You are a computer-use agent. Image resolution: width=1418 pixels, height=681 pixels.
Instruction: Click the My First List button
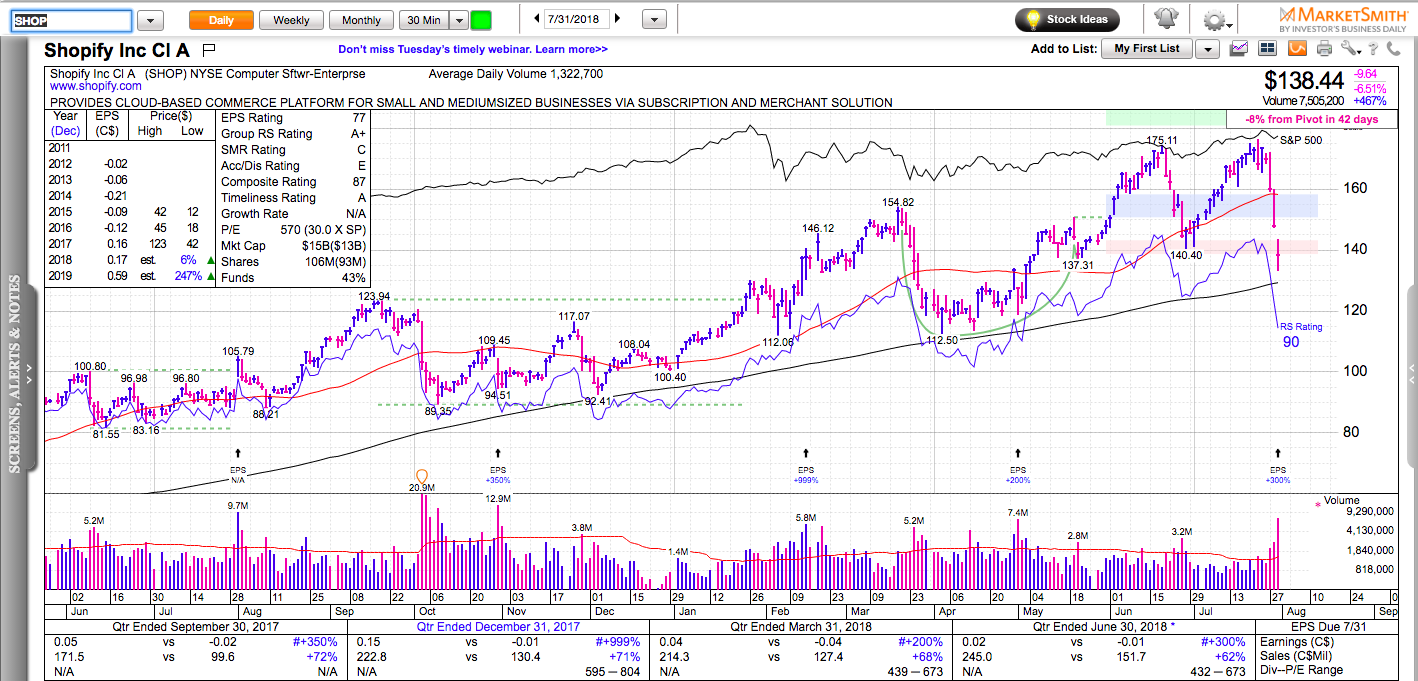tap(1147, 48)
